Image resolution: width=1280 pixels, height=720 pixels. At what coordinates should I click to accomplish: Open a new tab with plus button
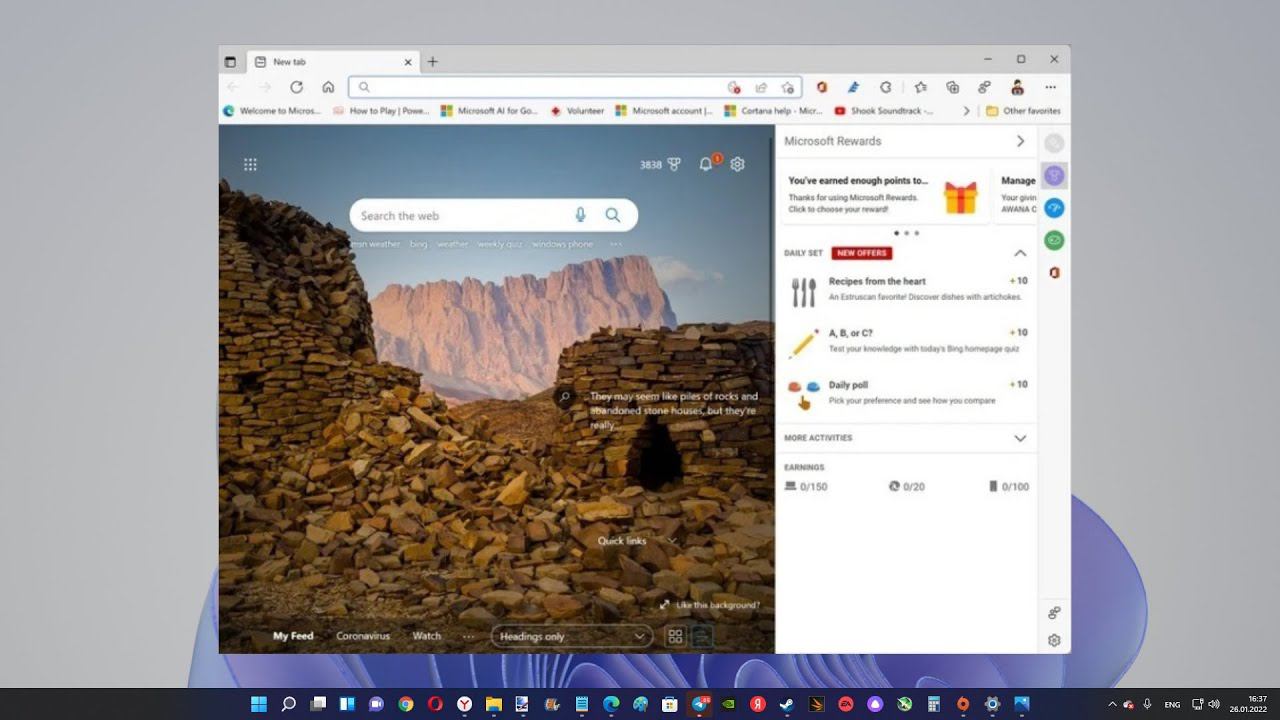432,61
